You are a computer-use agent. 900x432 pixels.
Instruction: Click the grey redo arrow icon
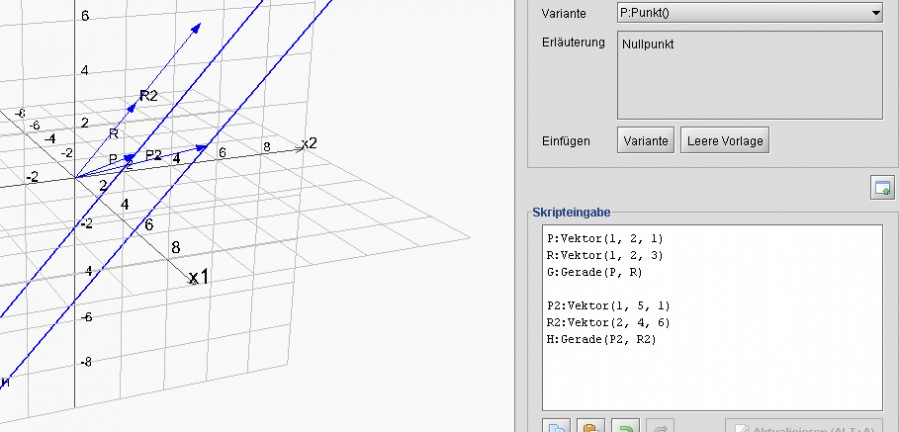click(x=659, y=426)
